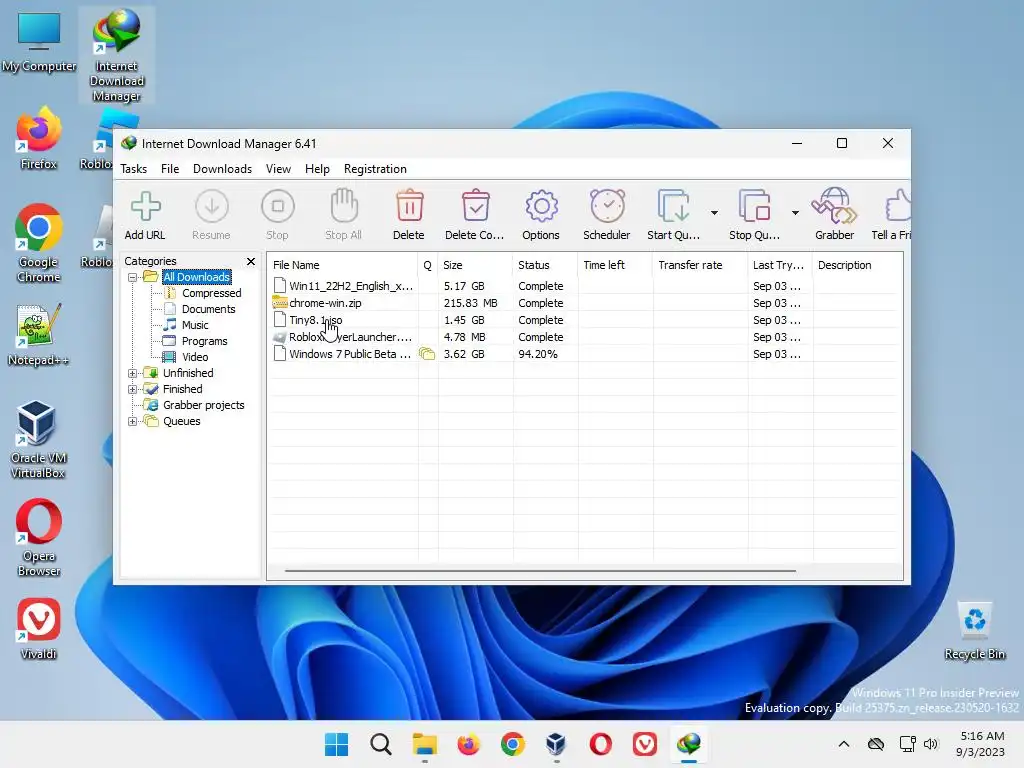Open the Vivaldi desktop shortcut
Viewport: 1024px width, 768px height.
(39, 629)
